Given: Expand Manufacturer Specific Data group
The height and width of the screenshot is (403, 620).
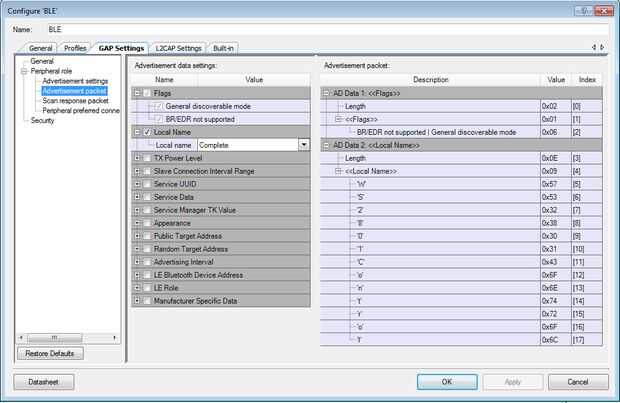Looking at the screenshot, I should pos(137,301).
